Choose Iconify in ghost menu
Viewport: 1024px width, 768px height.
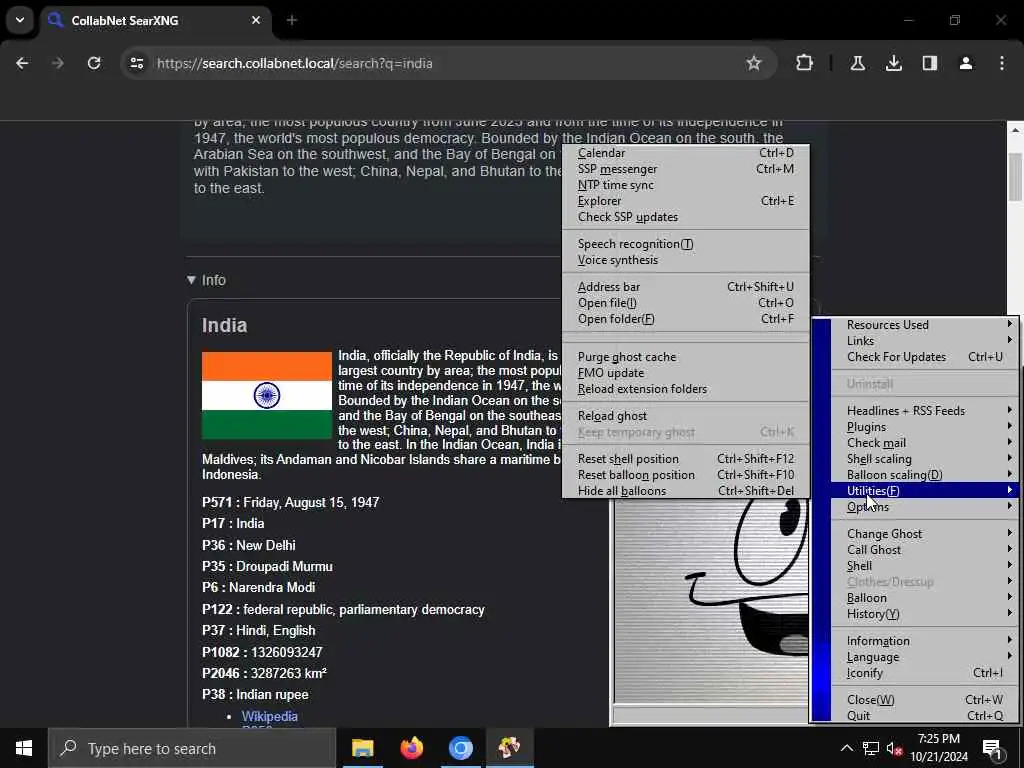[x=925, y=673]
